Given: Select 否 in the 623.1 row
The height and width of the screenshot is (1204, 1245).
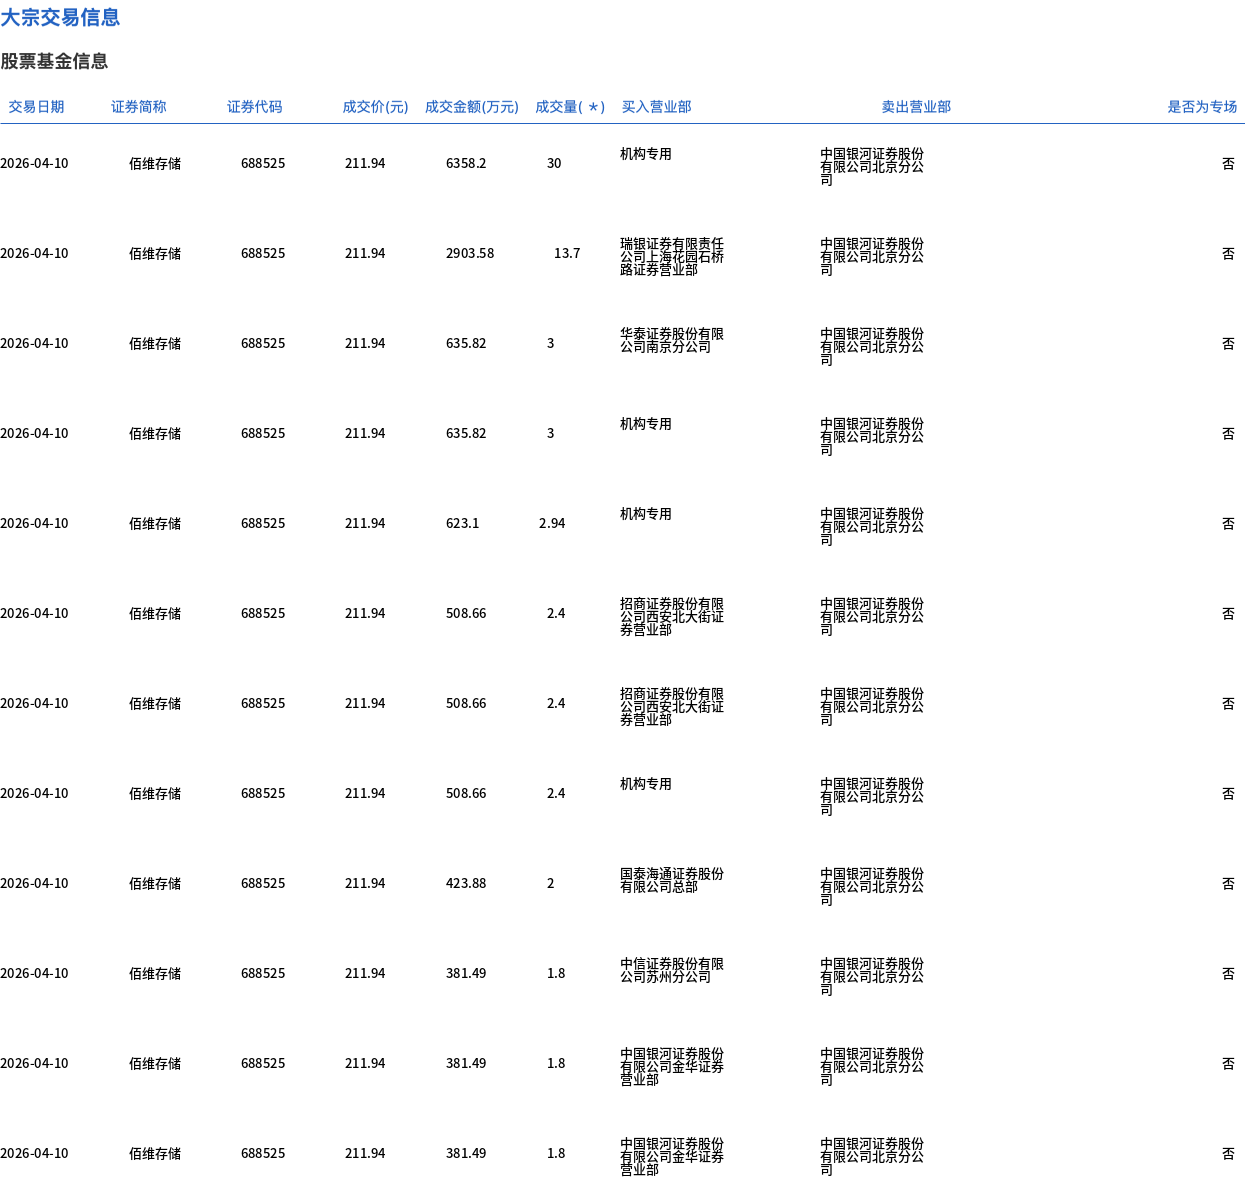Looking at the screenshot, I should pos(1228,523).
